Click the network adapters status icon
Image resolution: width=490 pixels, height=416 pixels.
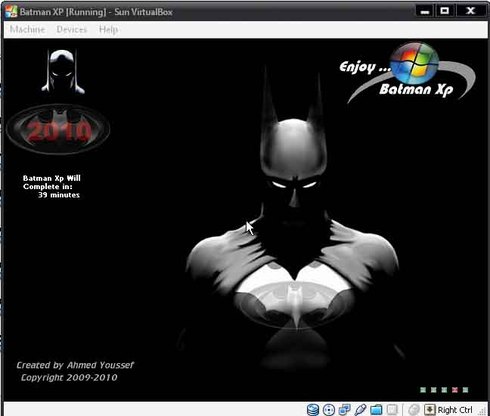344,410
